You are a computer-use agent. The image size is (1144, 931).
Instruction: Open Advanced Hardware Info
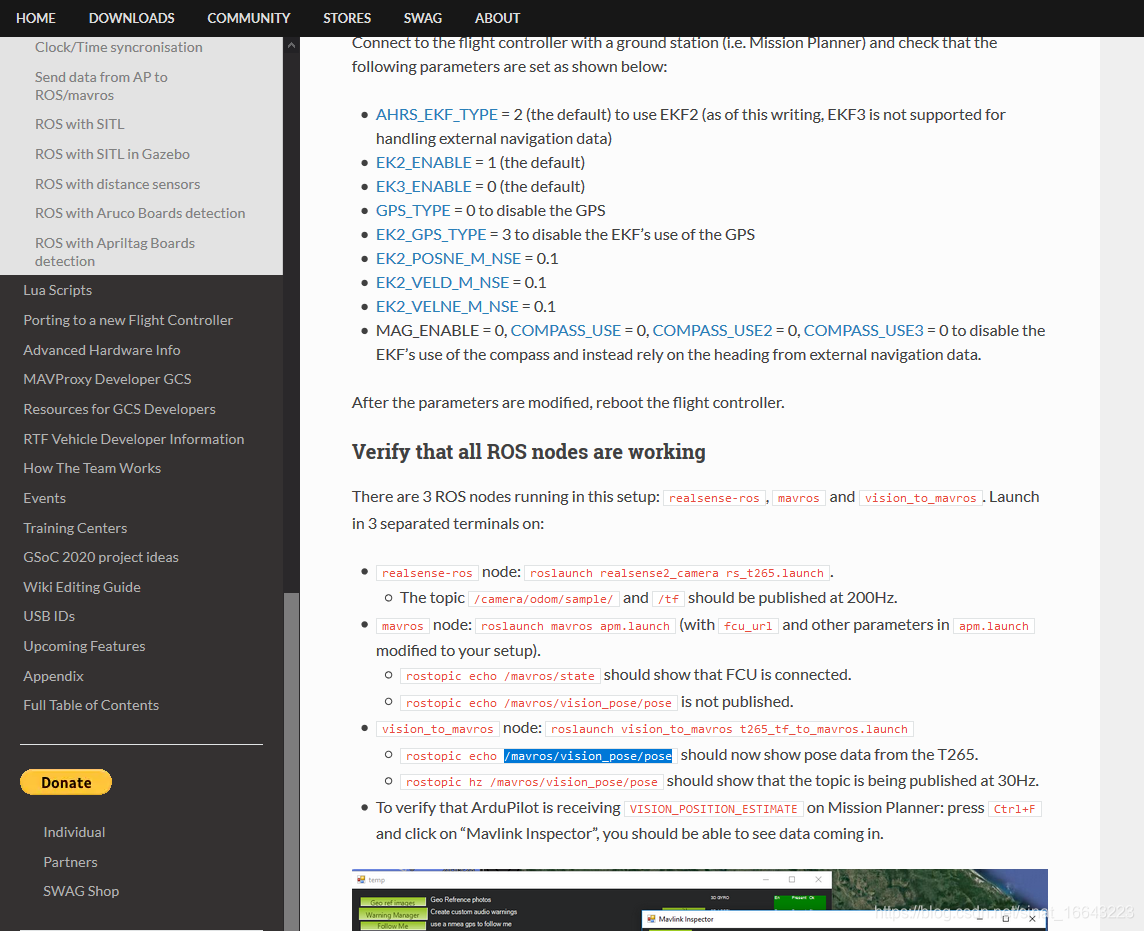click(101, 350)
